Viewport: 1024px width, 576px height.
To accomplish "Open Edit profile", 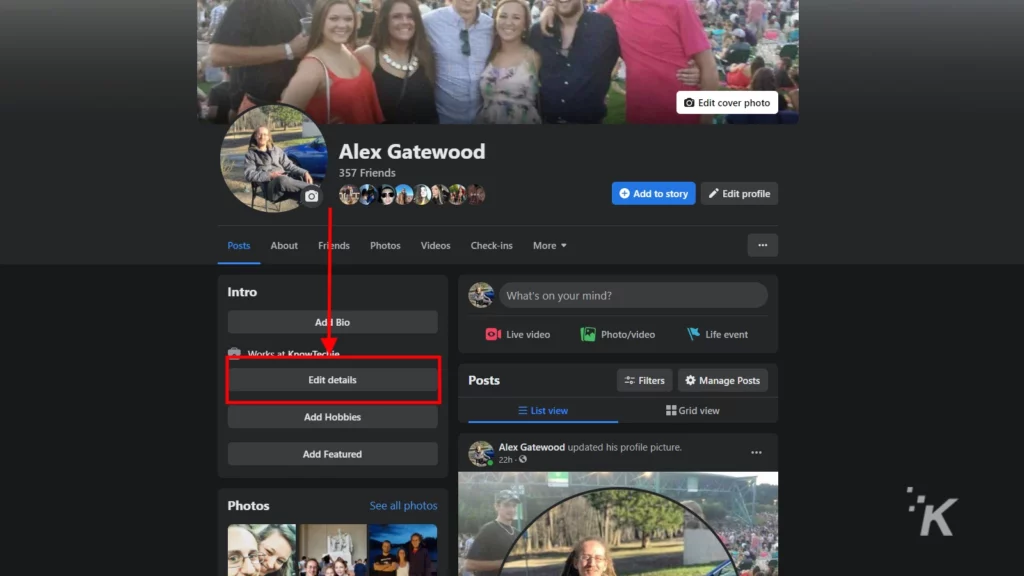I will point(739,193).
